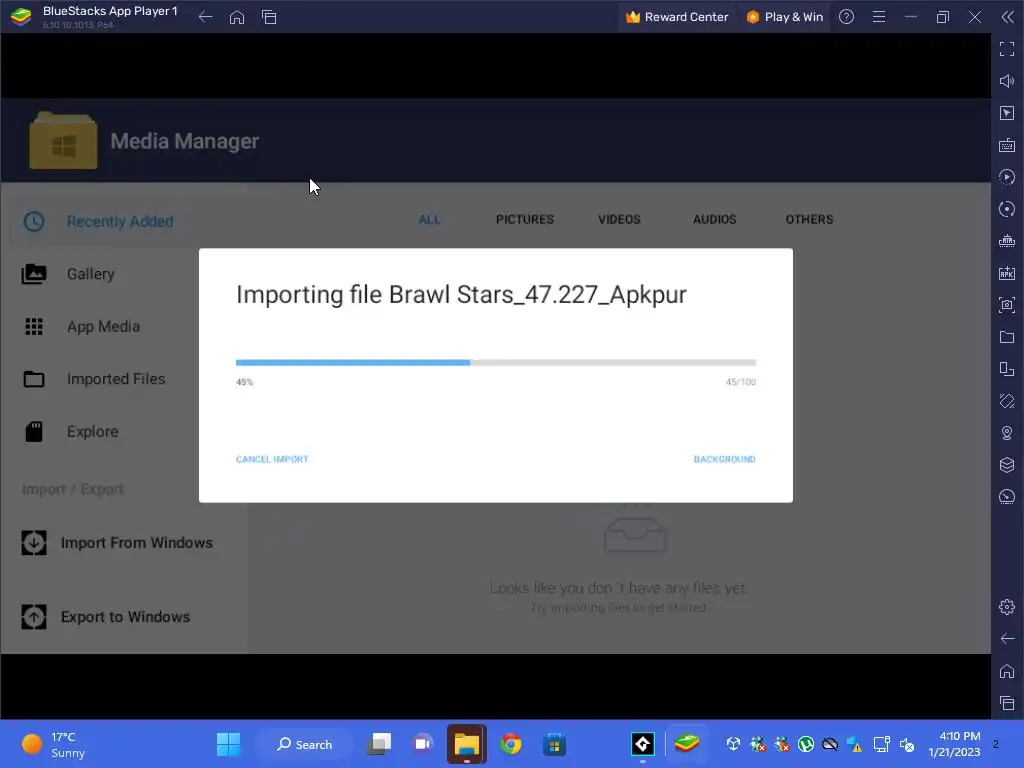The image size is (1024, 768).
Task: Switch to the AUDIOS tab
Action: (714, 219)
